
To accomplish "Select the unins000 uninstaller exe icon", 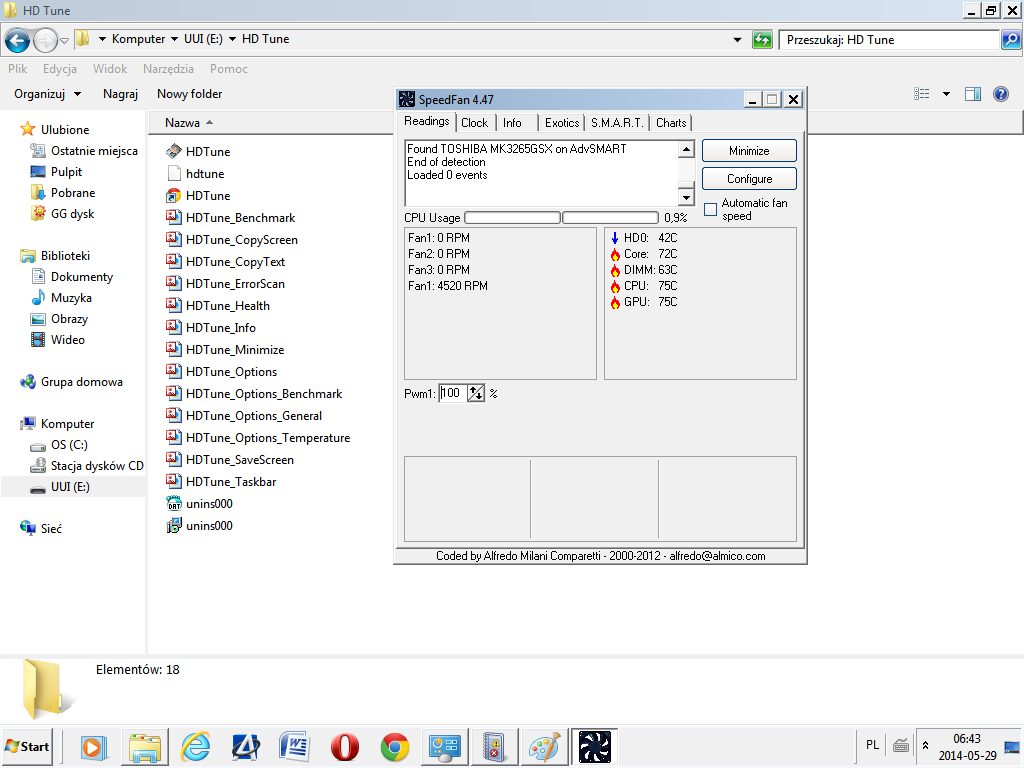I will pyautogui.click(x=174, y=526).
